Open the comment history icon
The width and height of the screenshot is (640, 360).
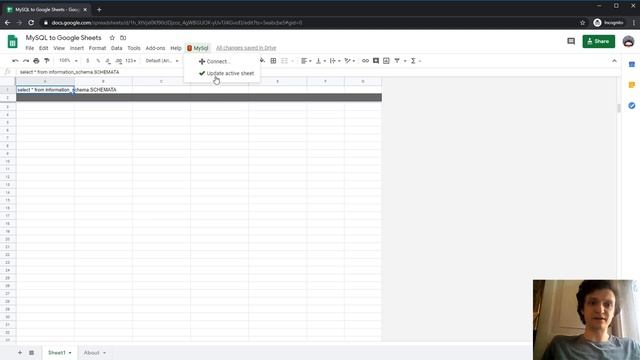pos(571,41)
